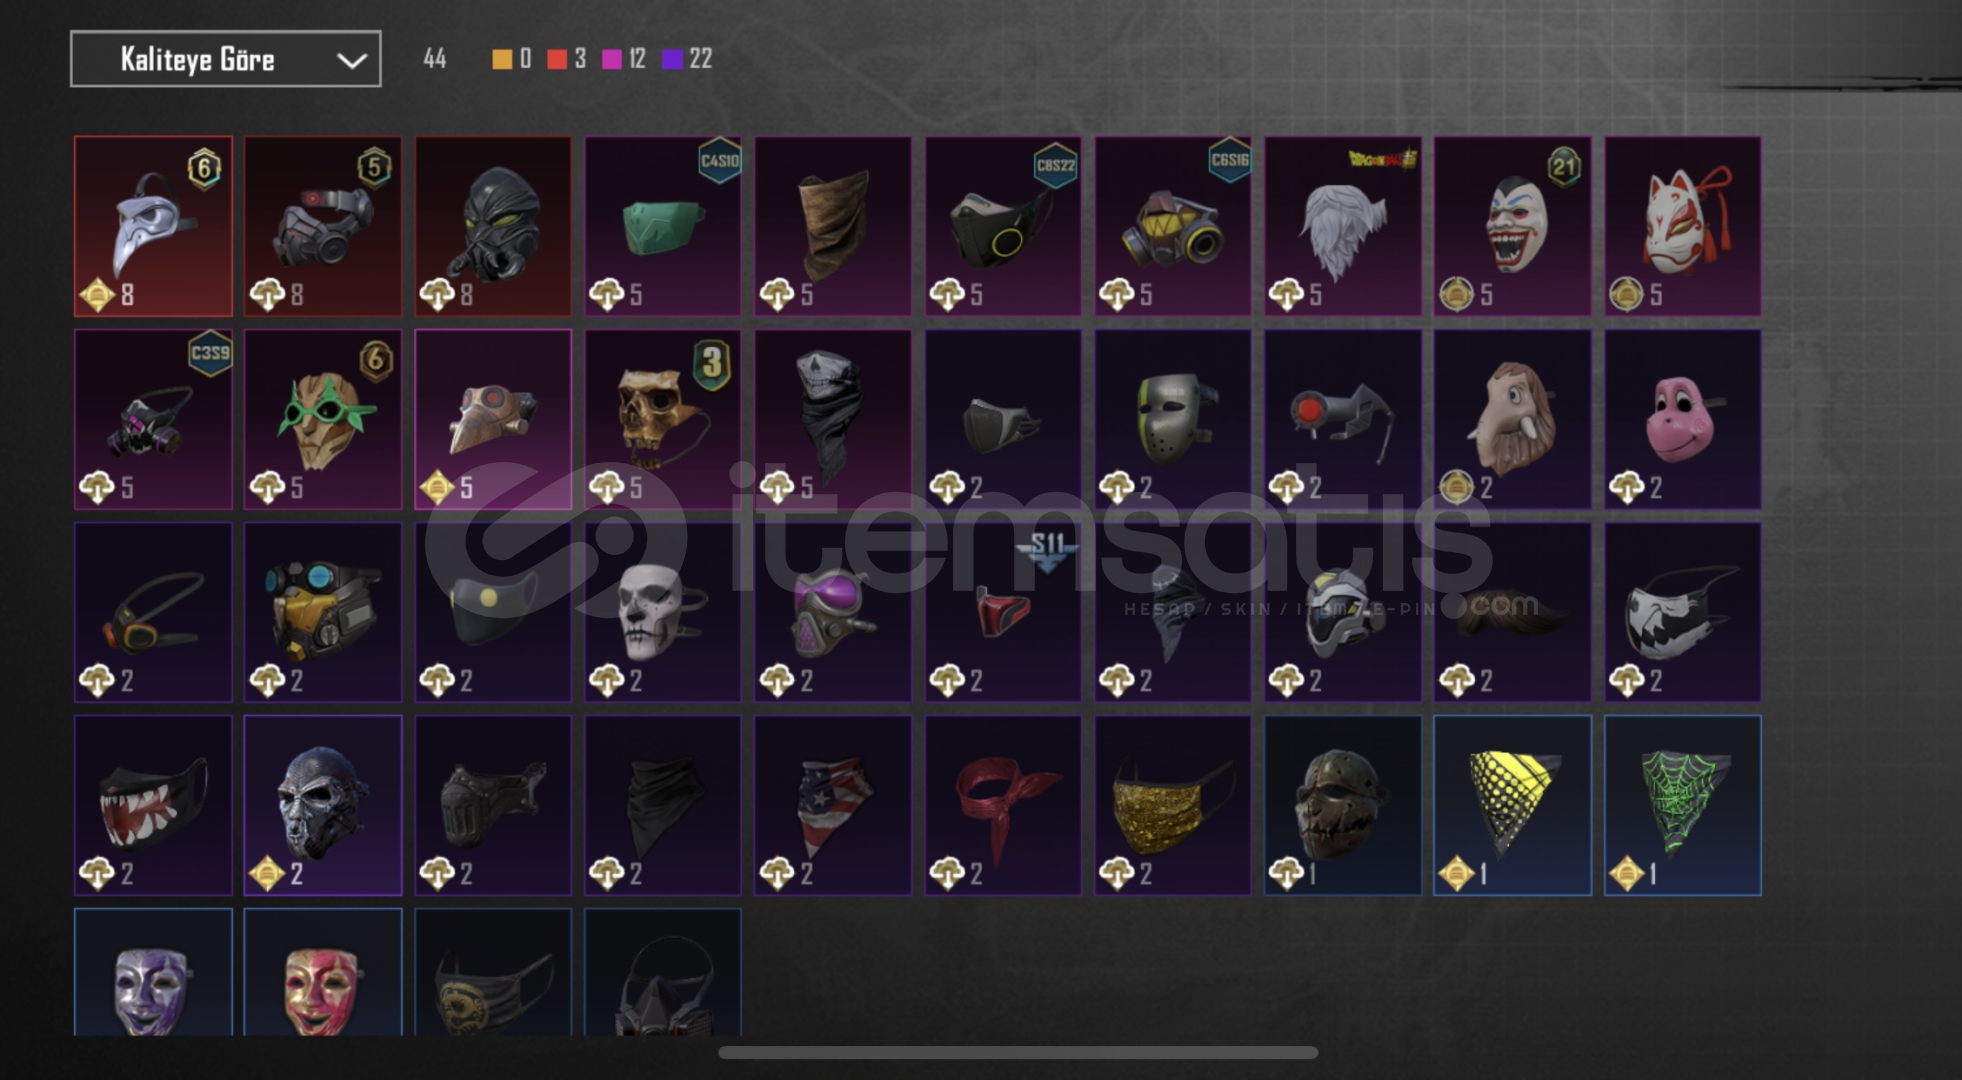Pick the clown face mask with badge 21

1513,226
